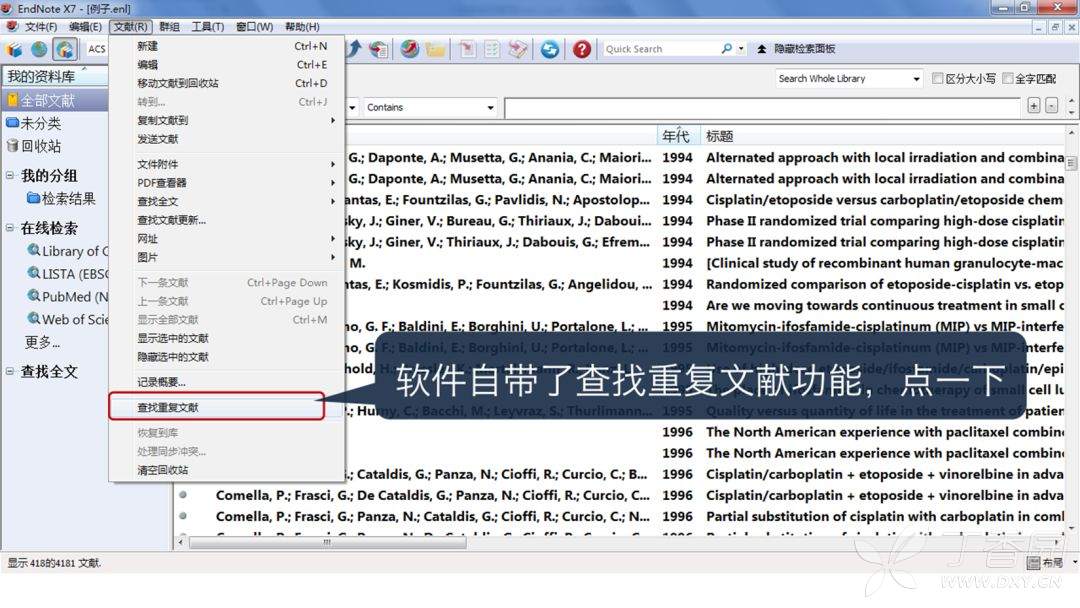Select the Local Library Mode toolbar icon
1080x608 pixels.
point(14,49)
